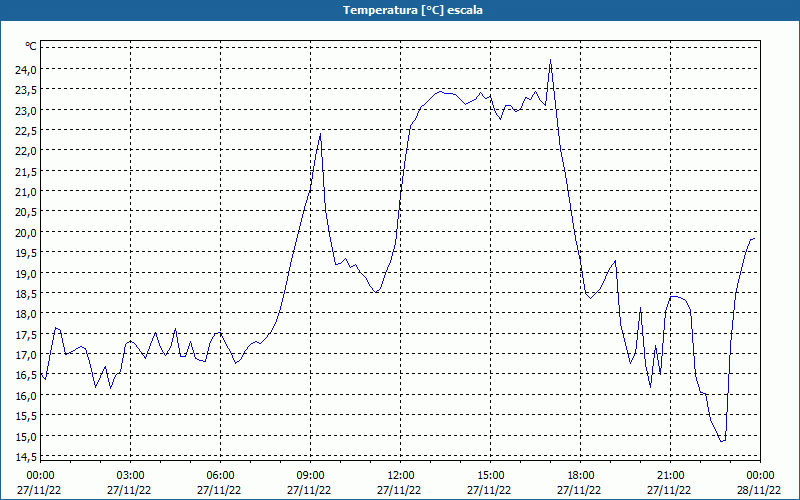The image size is (800, 500).
Task: Click the 23,0 y-axis value
Action: tap(26, 111)
